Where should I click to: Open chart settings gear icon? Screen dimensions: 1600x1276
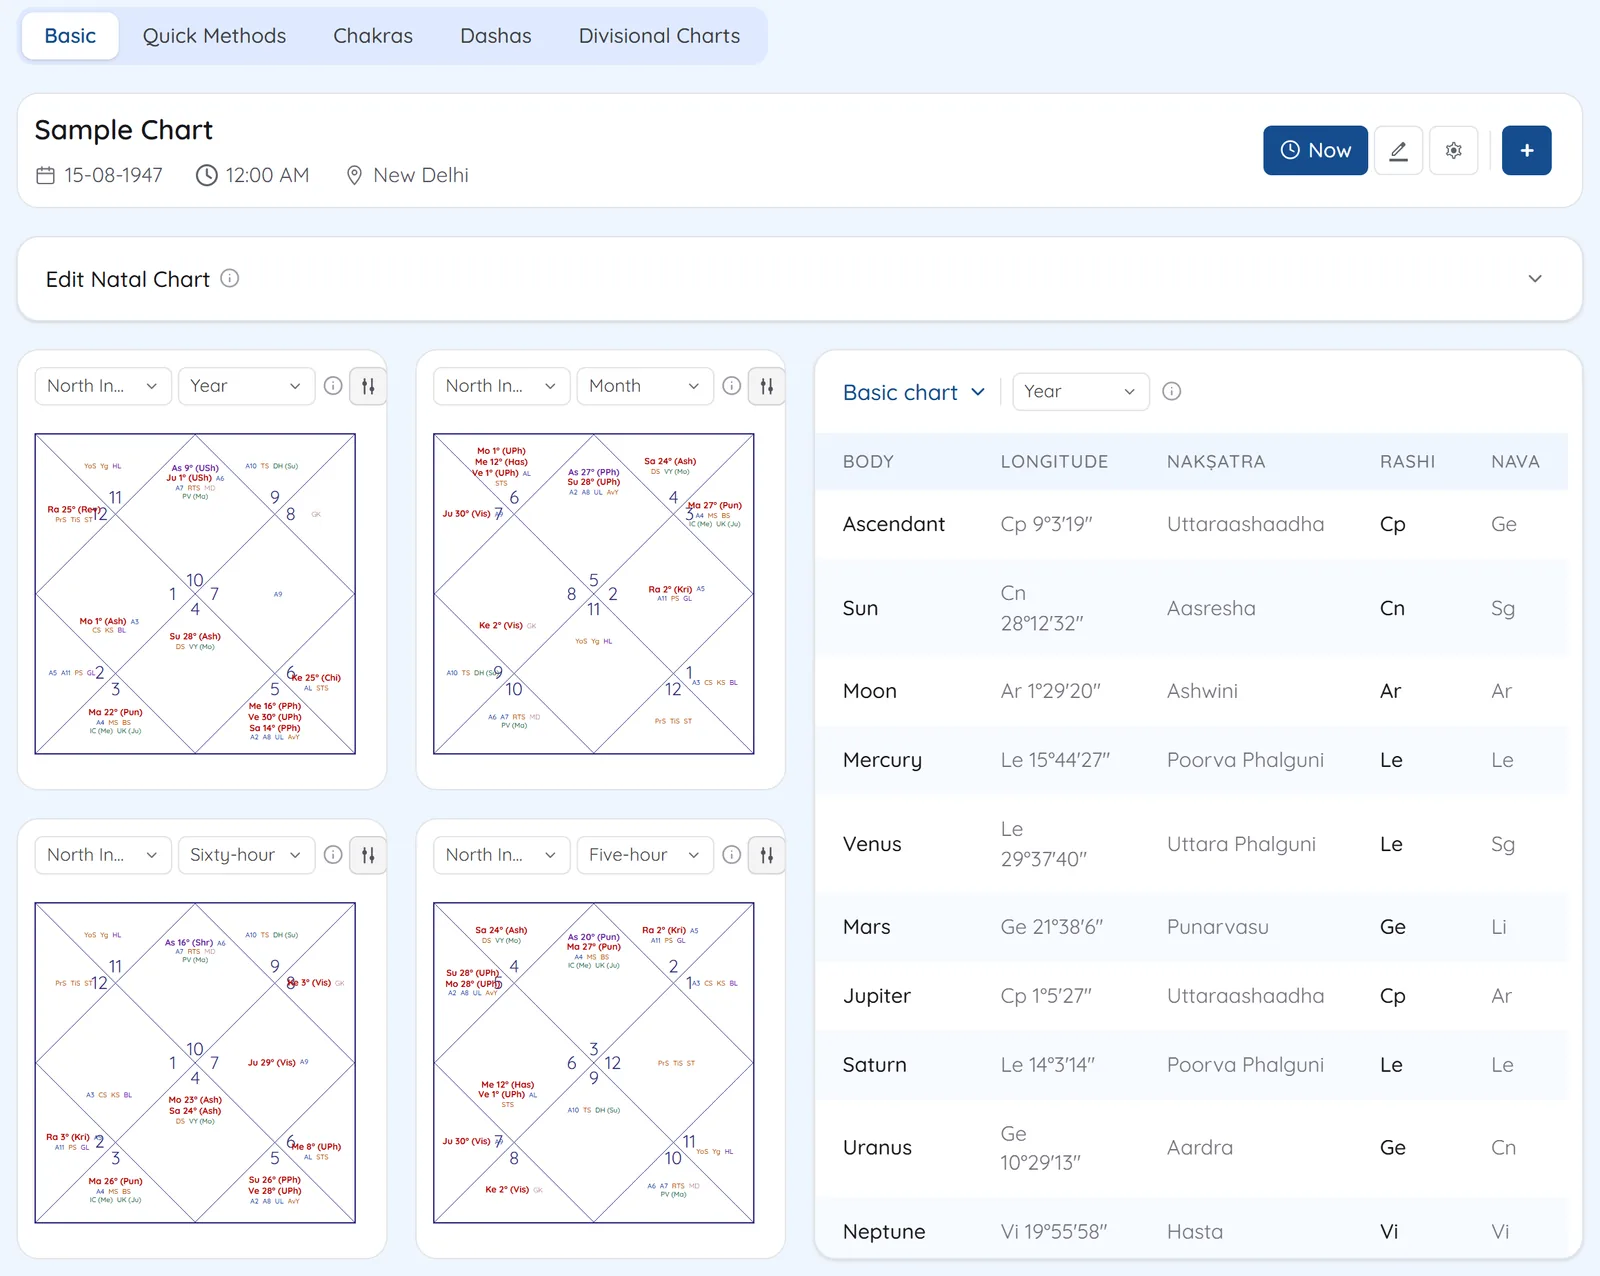pos(1454,151)
